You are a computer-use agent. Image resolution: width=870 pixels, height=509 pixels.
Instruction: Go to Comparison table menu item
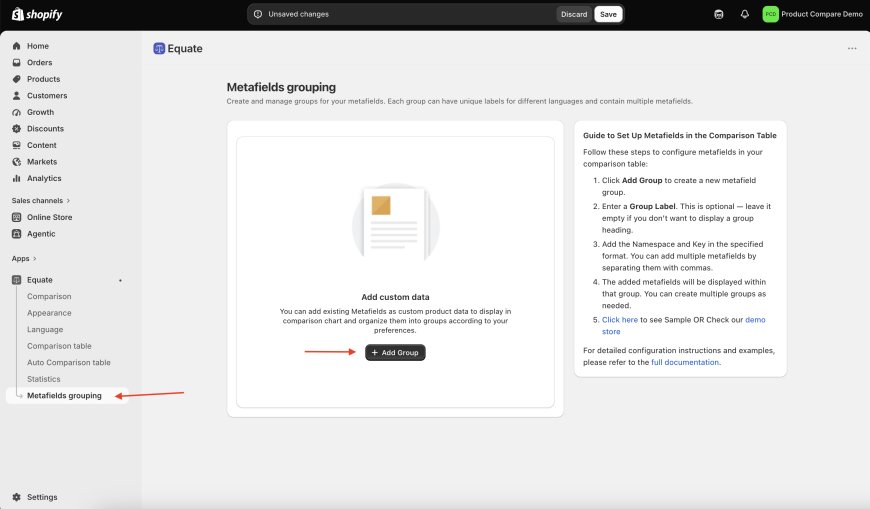[x=59, y=346]
